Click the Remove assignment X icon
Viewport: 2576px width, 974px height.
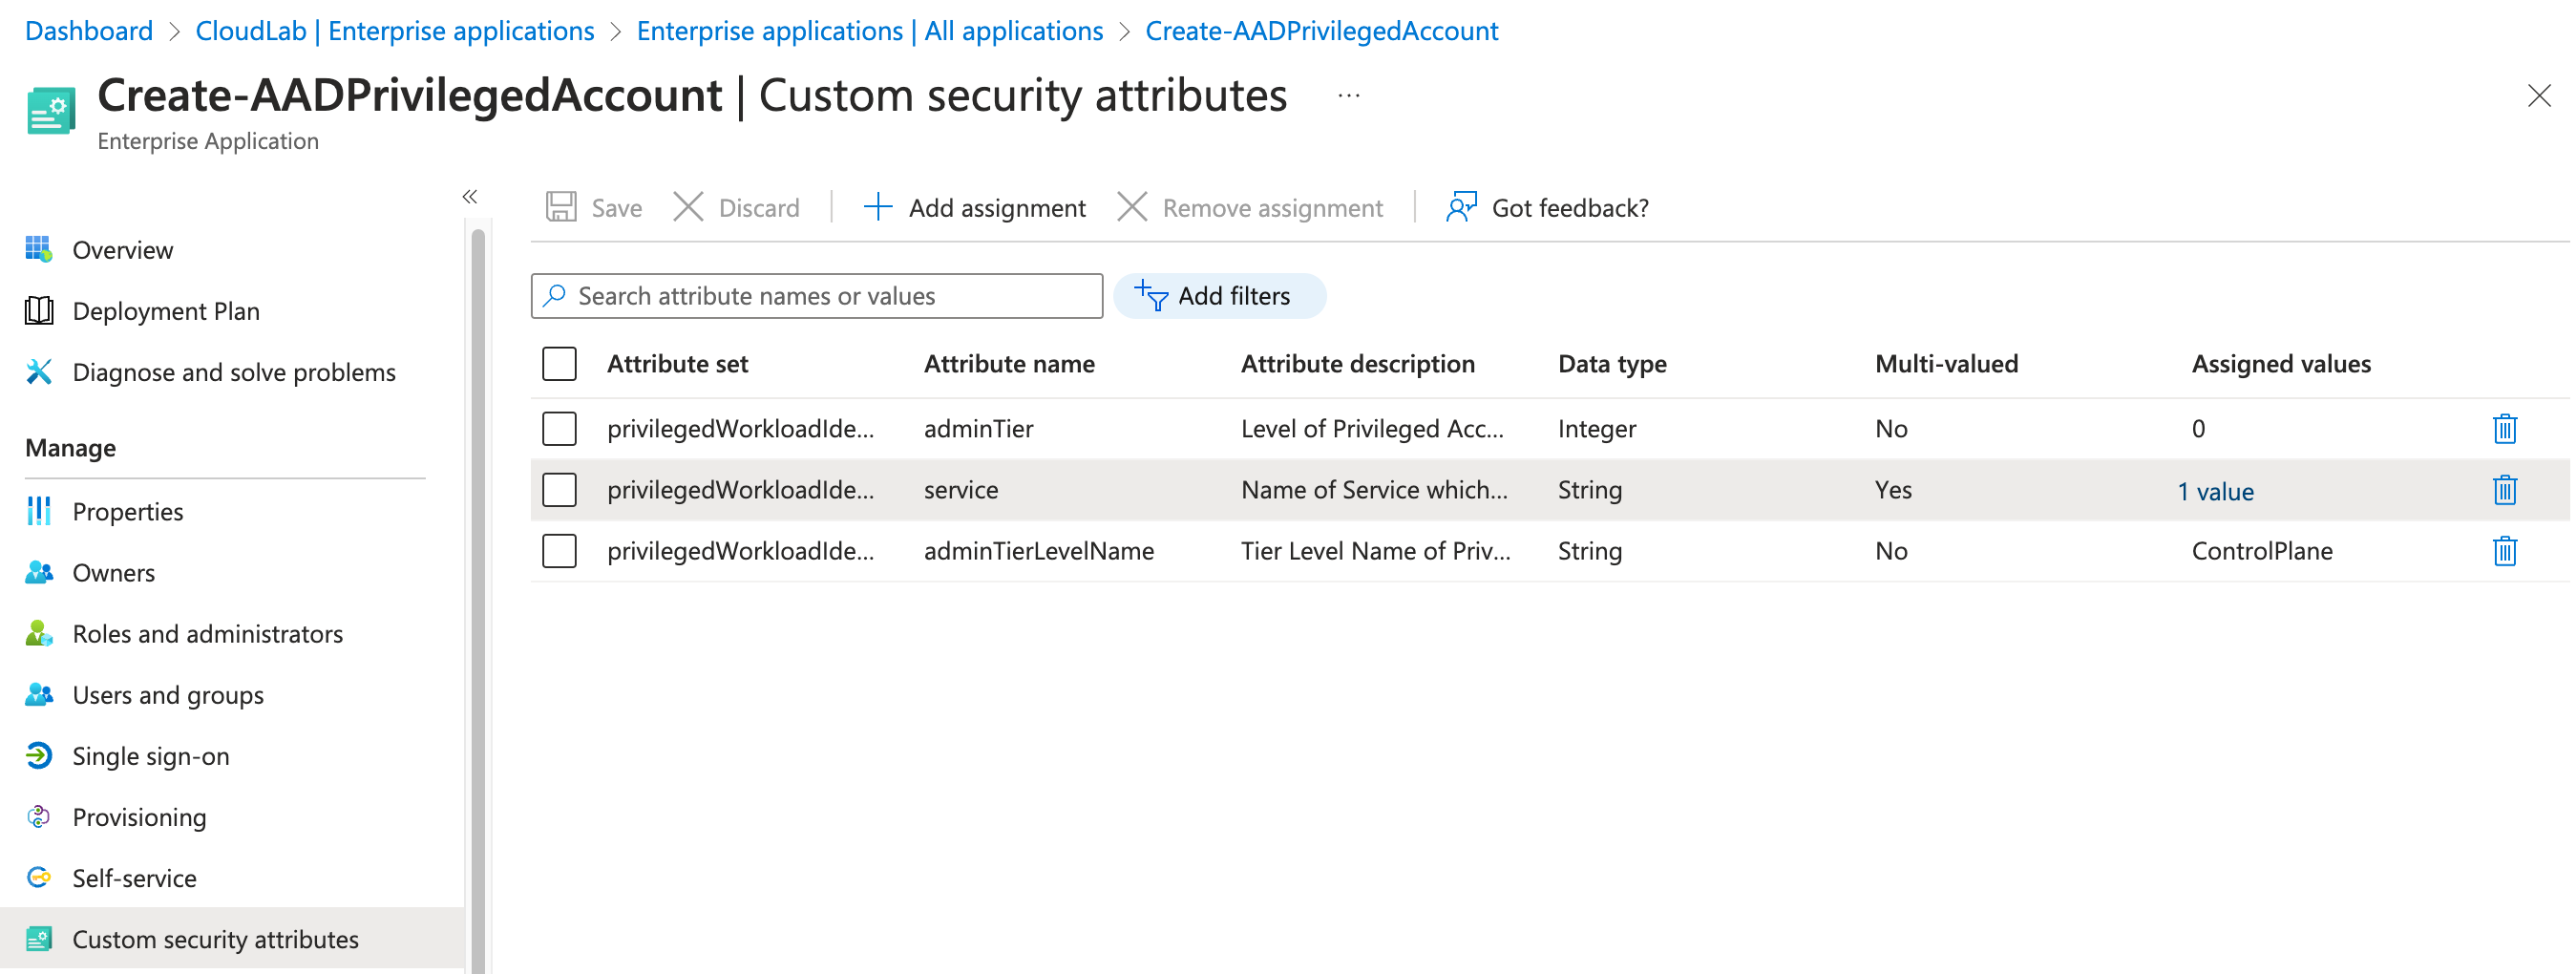coord(1131,207)
